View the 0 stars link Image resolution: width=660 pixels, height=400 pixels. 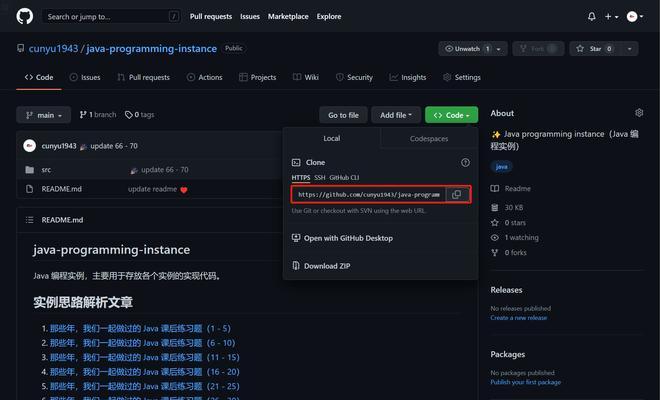(x=508, y=223)
